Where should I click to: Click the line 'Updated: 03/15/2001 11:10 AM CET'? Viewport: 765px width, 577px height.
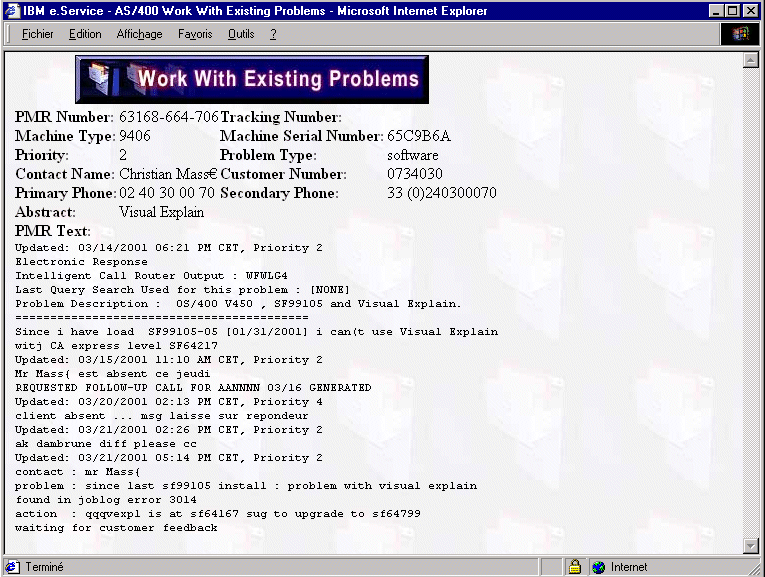169,360
